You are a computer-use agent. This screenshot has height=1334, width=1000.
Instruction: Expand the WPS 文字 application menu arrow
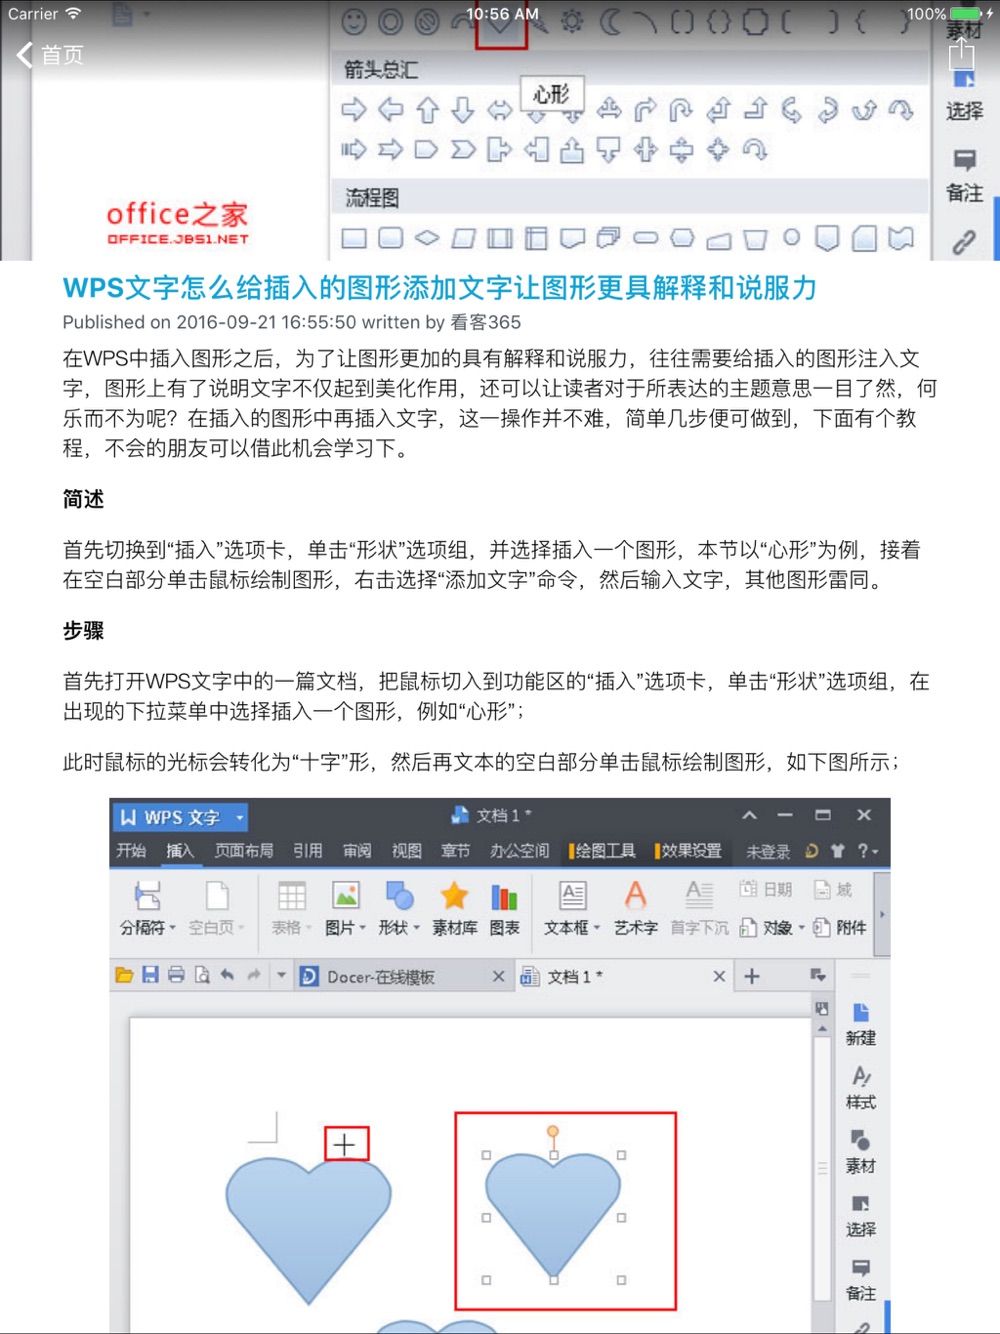(x=240, y=818)
